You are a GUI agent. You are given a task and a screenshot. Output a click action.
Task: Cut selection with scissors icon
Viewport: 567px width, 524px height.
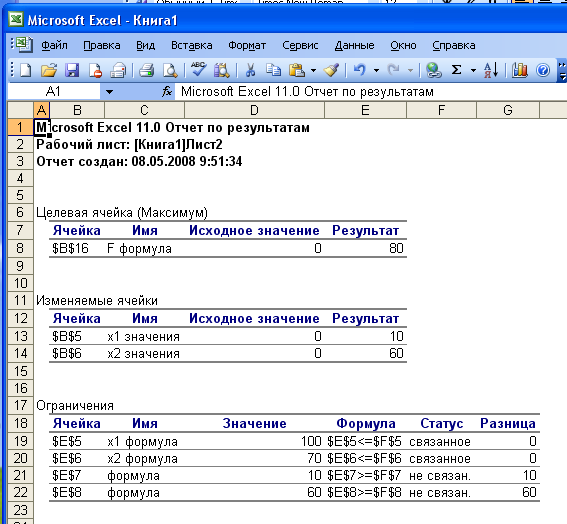click(x=250, y=70)
